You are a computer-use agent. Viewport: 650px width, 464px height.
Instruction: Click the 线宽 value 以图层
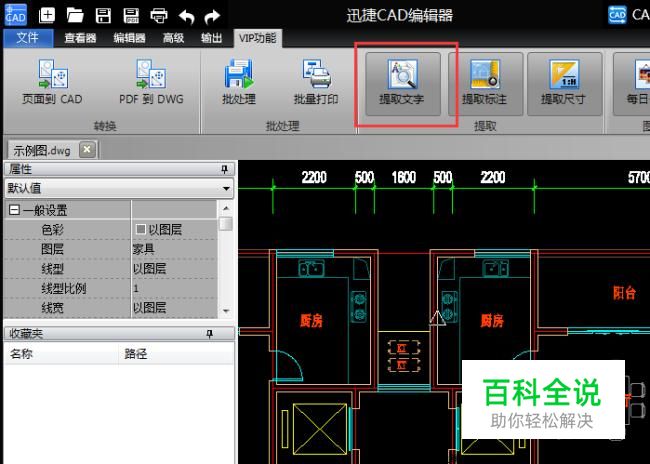149,308
